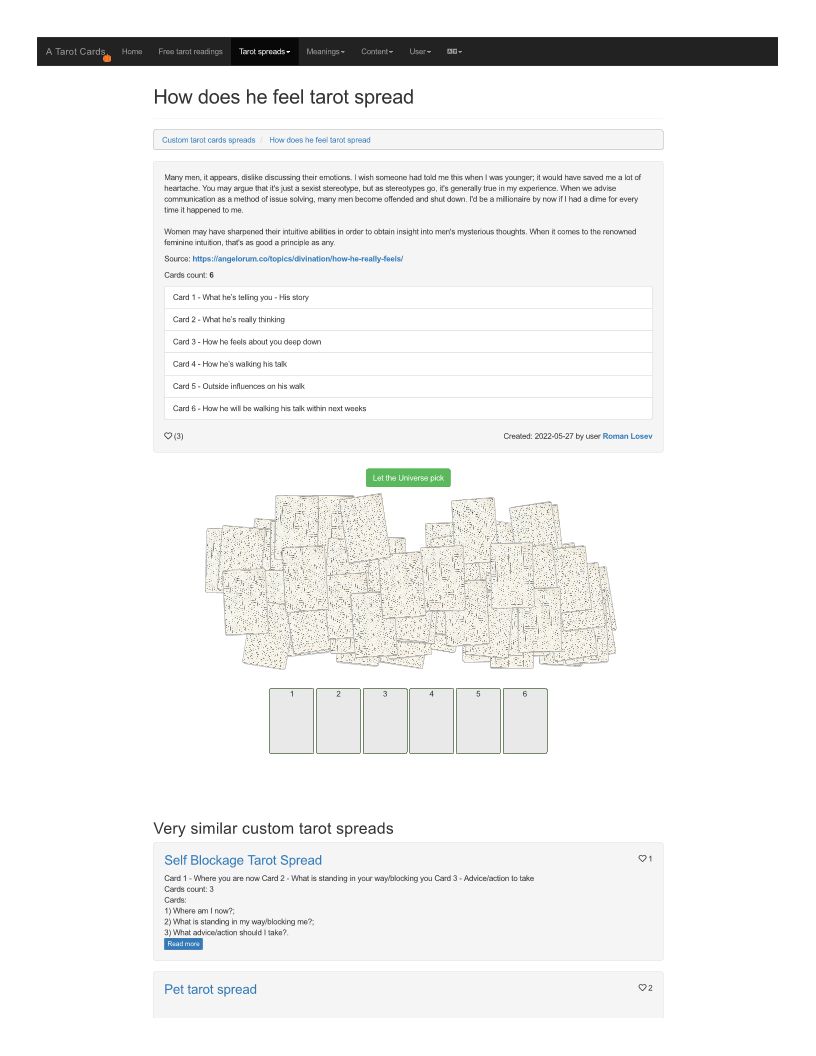Viewport: 816px width, 1056px height.
Task: Open the Self Blockage Tarot Spread title
Action: (243, 860)
